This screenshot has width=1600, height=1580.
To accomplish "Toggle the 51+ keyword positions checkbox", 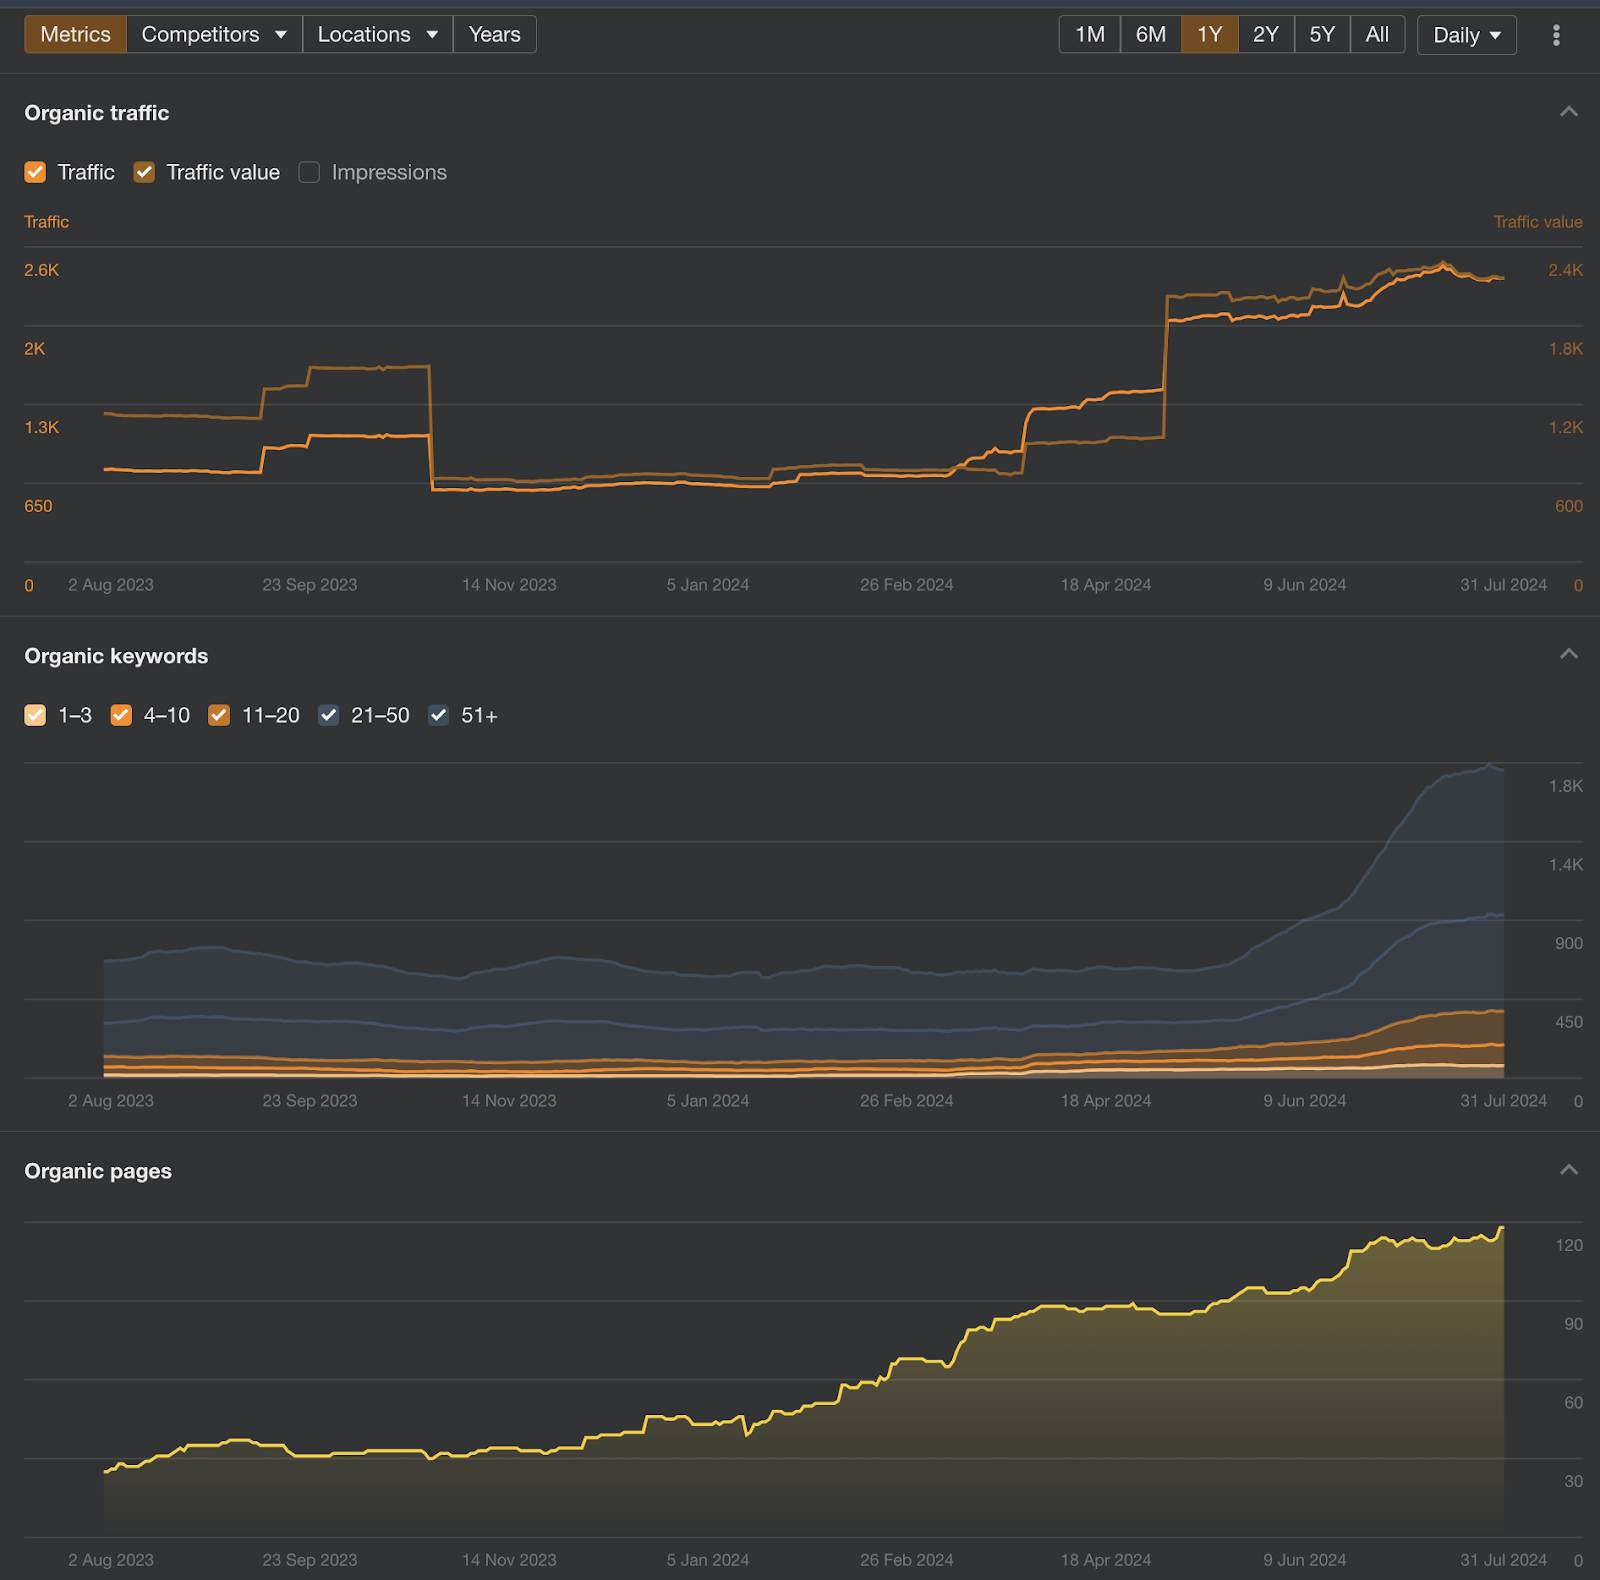I will click(438, 715).
